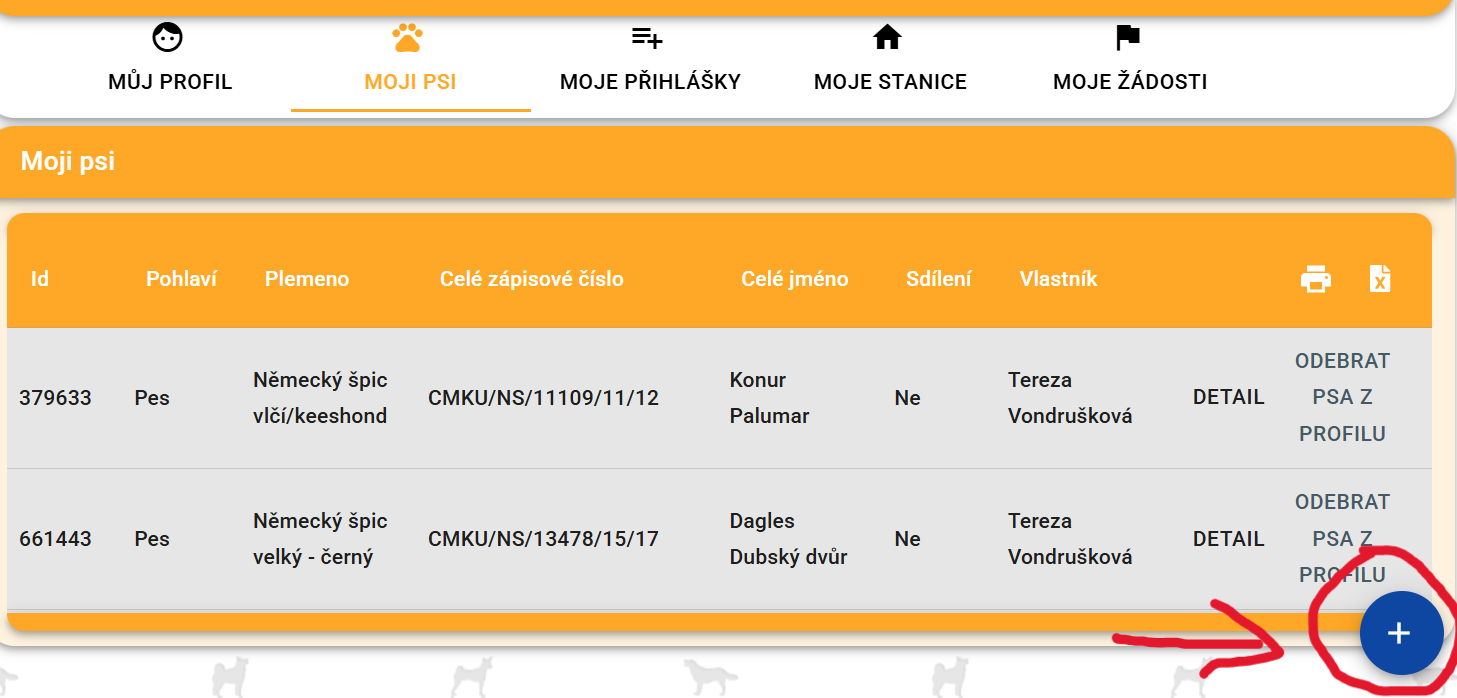
Task: Click the flag icon above Moje žádosti
Action: [1128, 38]
